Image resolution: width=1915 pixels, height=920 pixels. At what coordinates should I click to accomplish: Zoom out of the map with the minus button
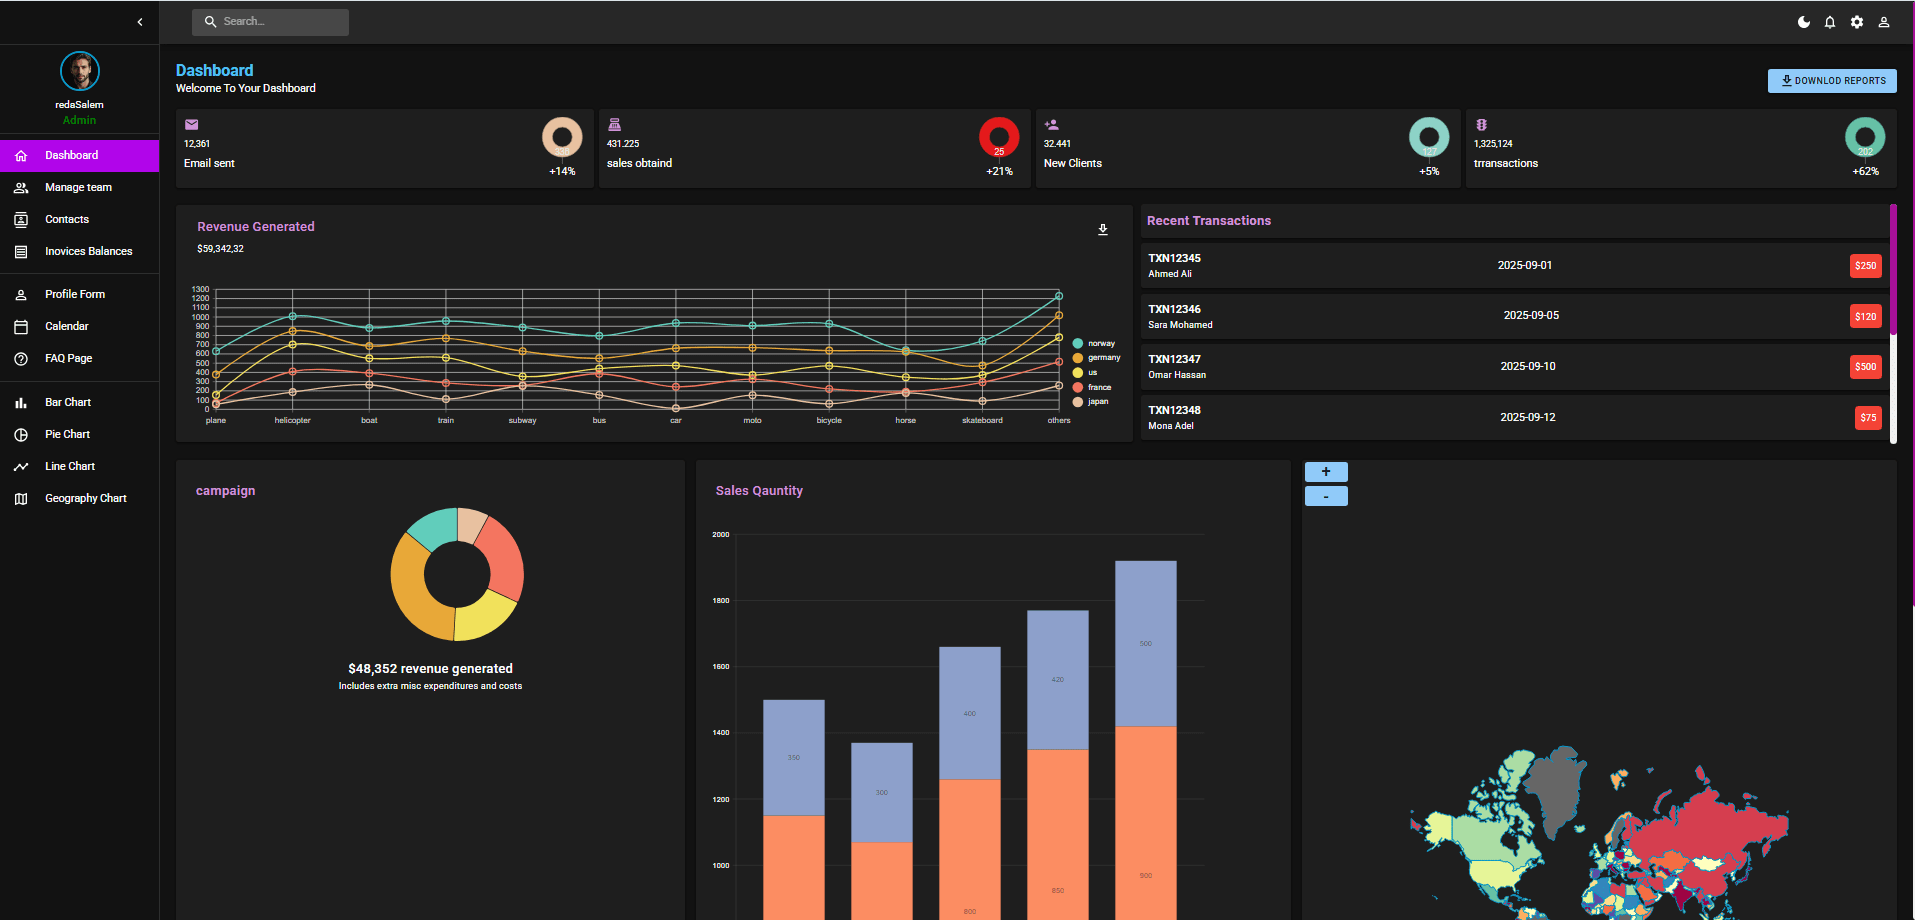coord(1325,495)
